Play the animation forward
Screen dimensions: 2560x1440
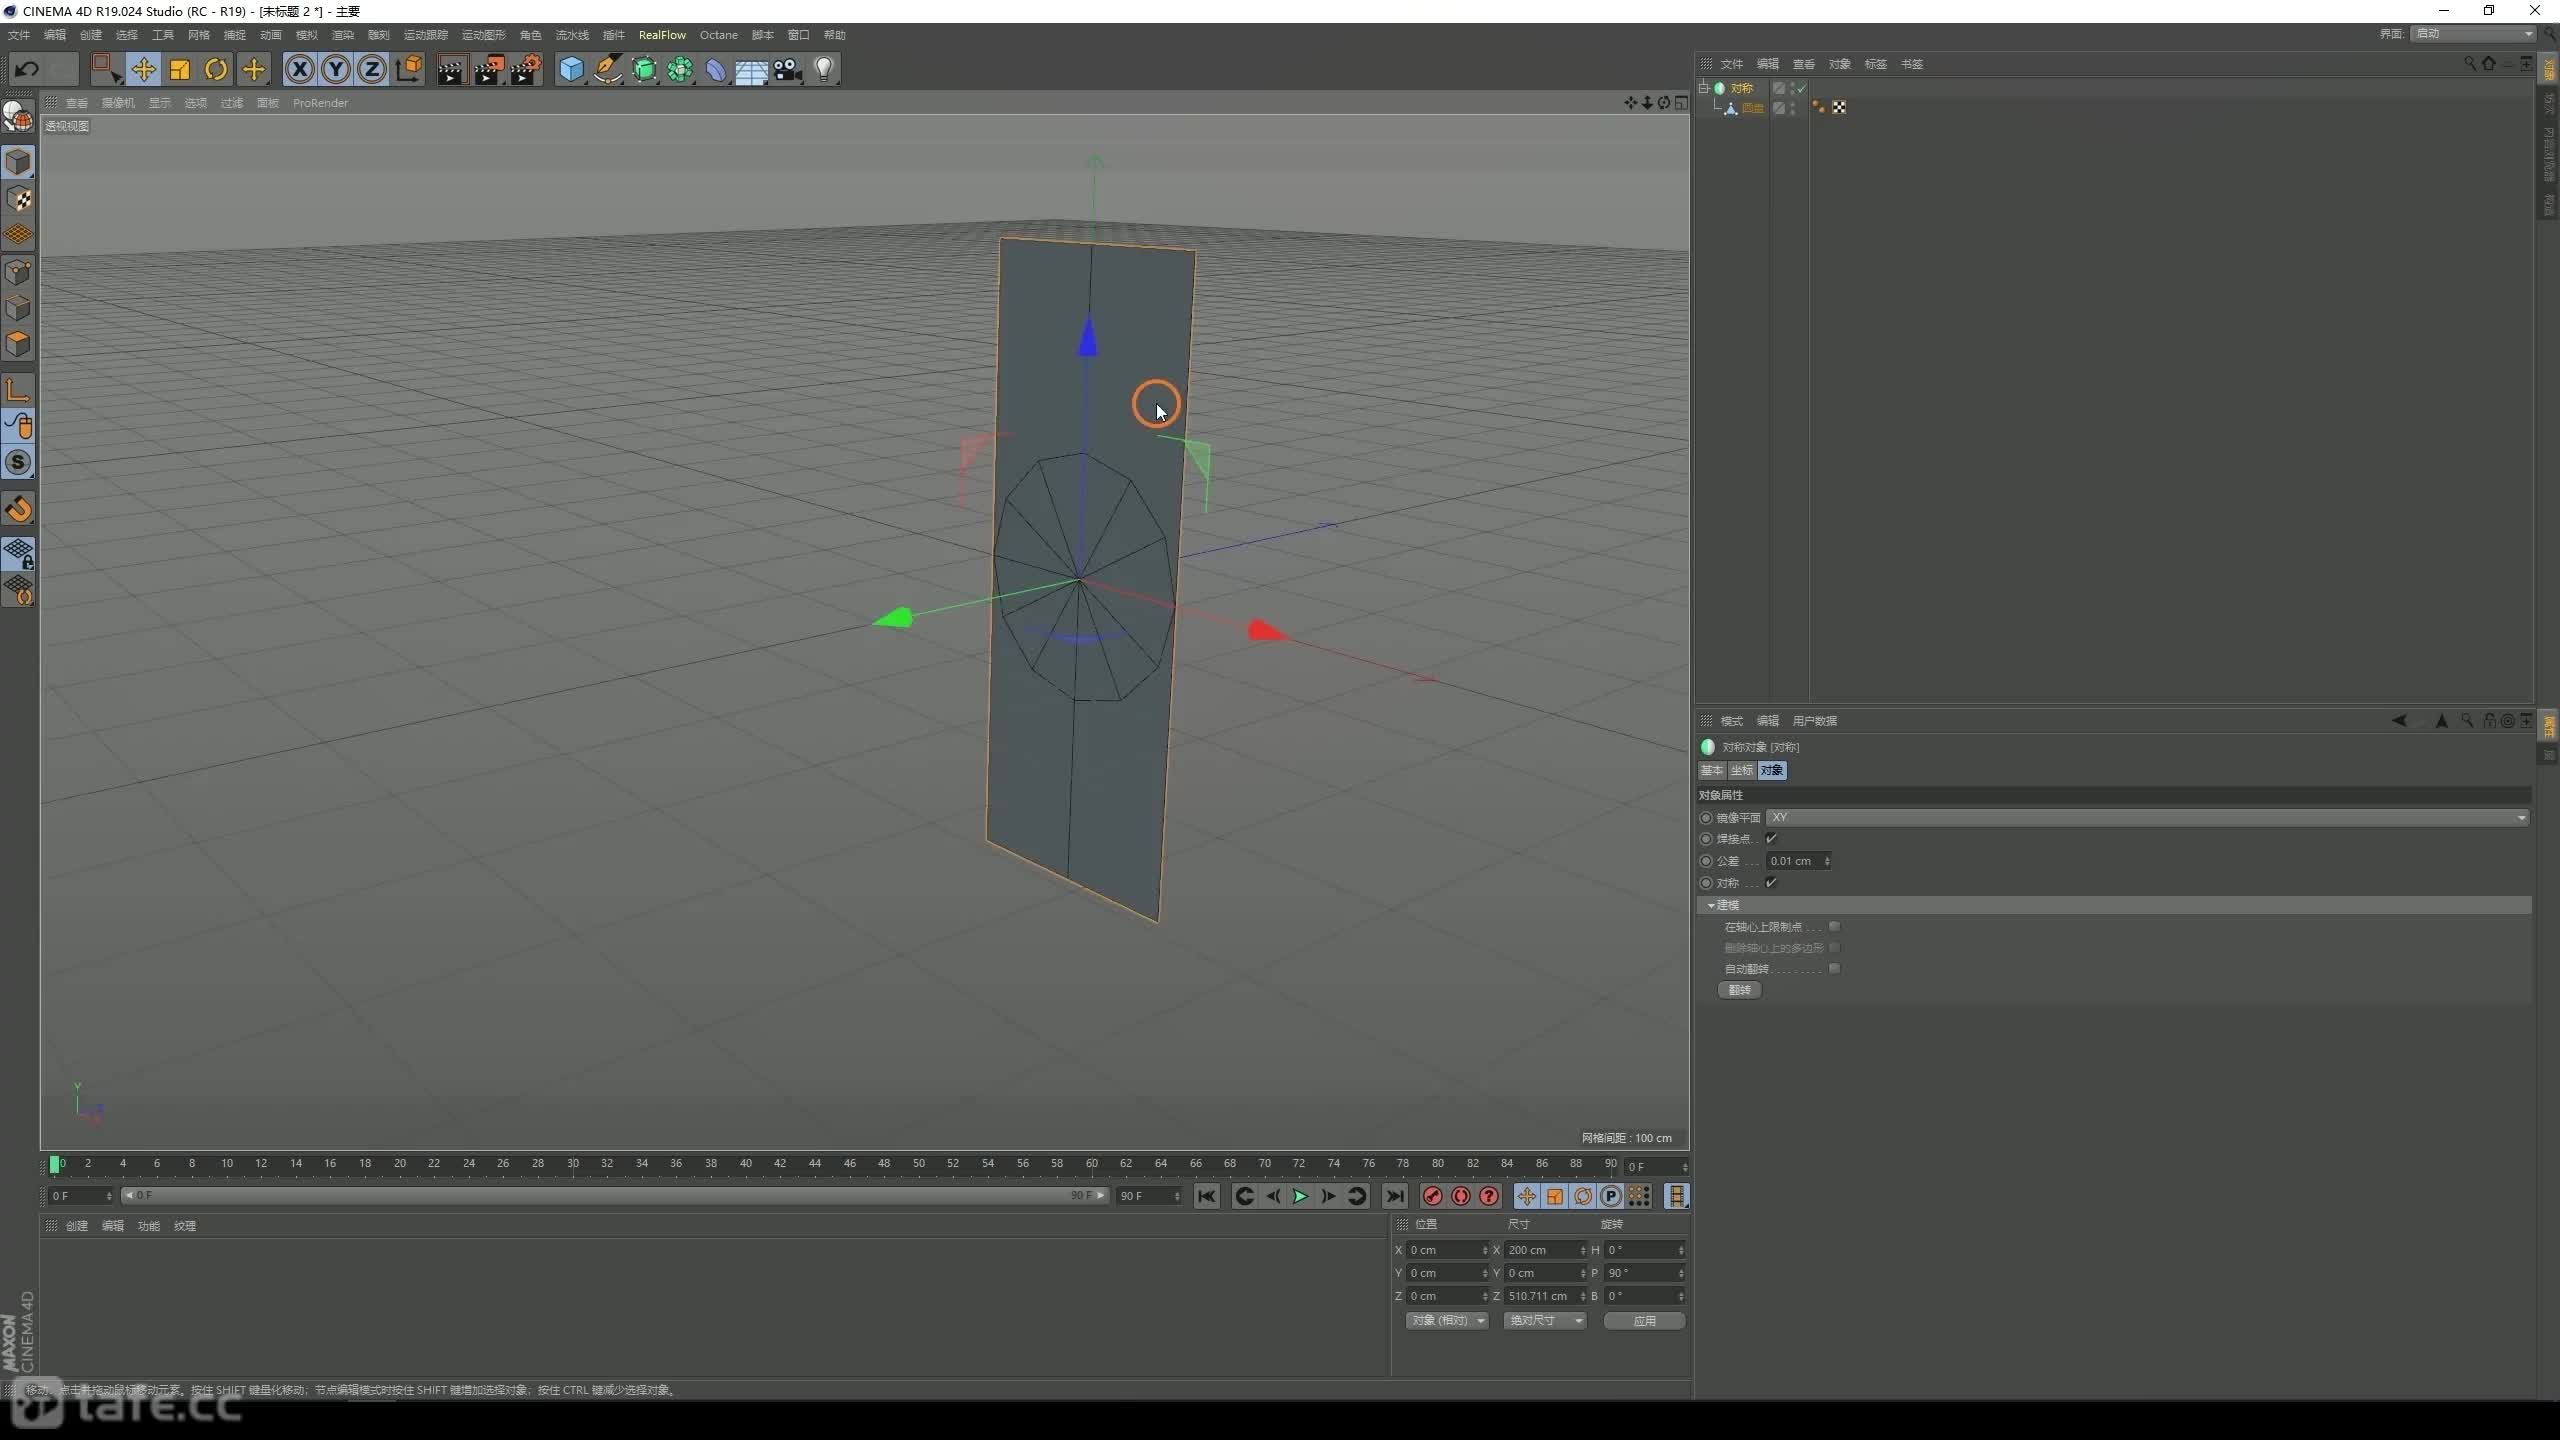pyautogui.click(x=1300, y=1197)
